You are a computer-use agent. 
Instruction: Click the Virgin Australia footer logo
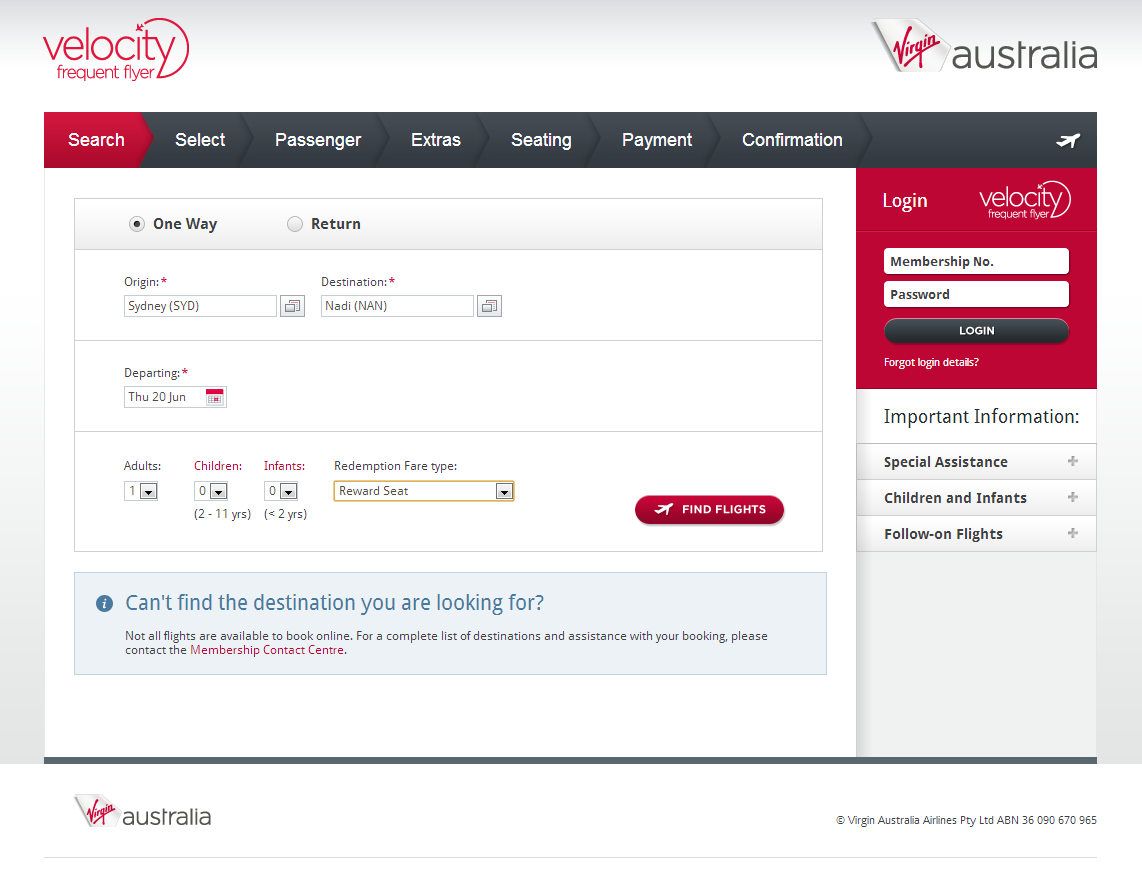[x=143, y=811]
